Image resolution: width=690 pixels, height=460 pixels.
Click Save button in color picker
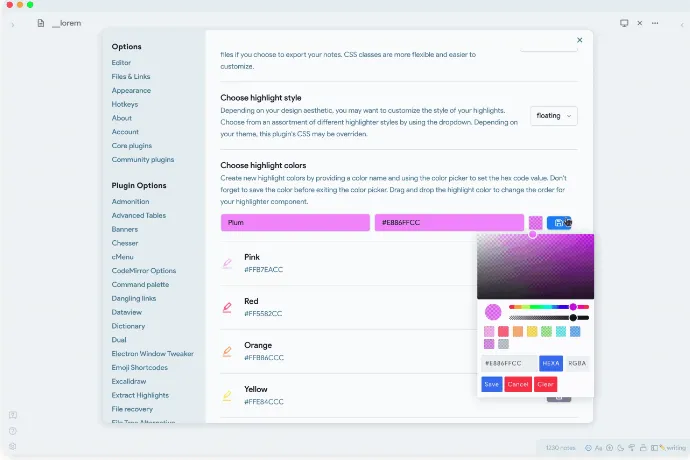492,384
